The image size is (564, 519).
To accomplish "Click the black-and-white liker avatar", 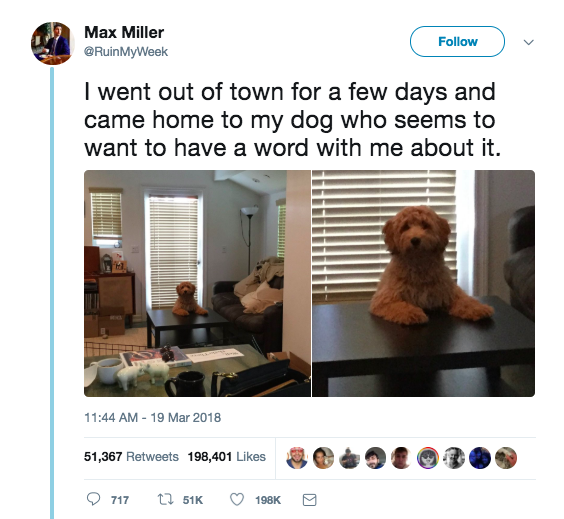I will tap(454, 458).
